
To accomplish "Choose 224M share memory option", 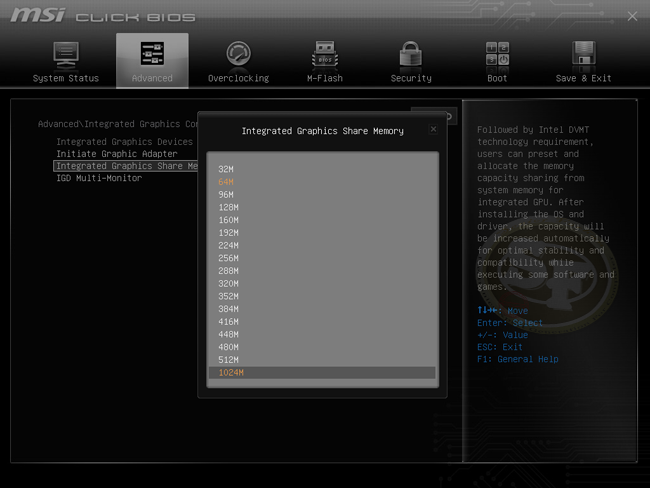I will [x=322, y=245].
